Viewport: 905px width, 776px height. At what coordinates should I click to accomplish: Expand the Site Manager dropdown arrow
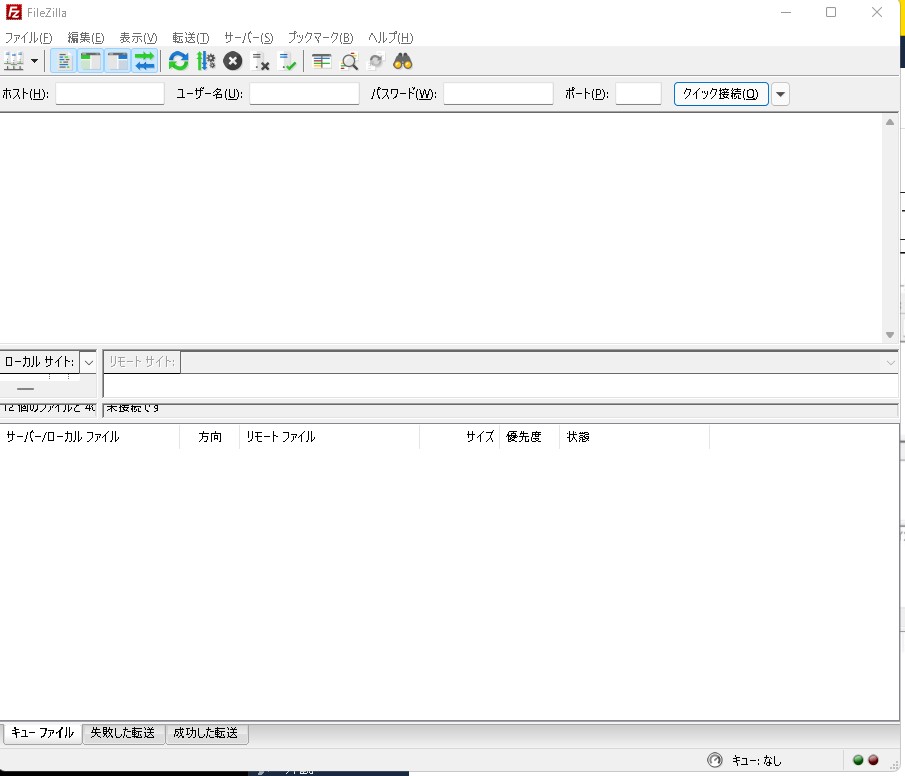tap(35, 61)
